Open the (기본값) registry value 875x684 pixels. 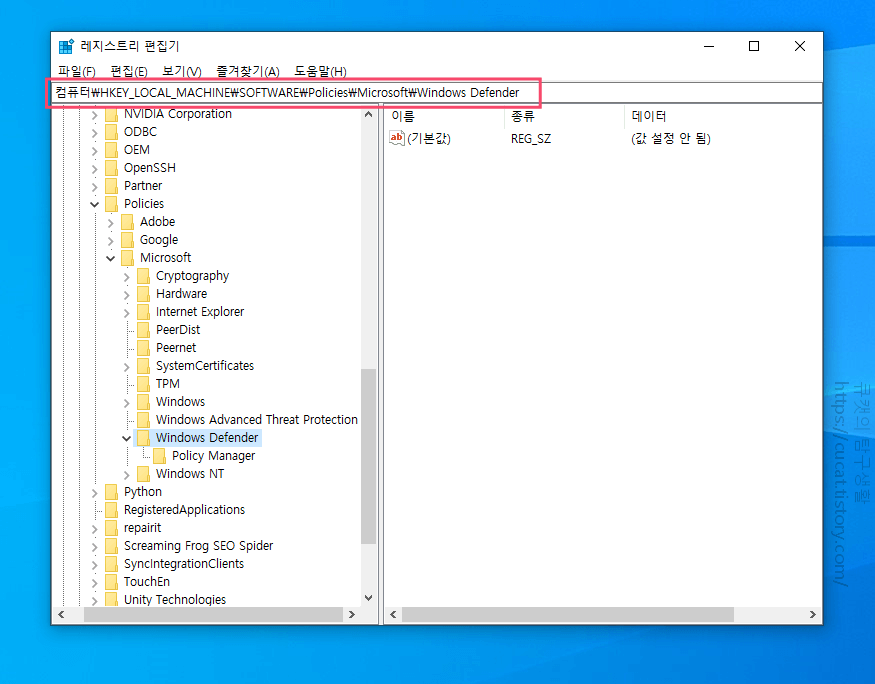(x=430, y=138)
